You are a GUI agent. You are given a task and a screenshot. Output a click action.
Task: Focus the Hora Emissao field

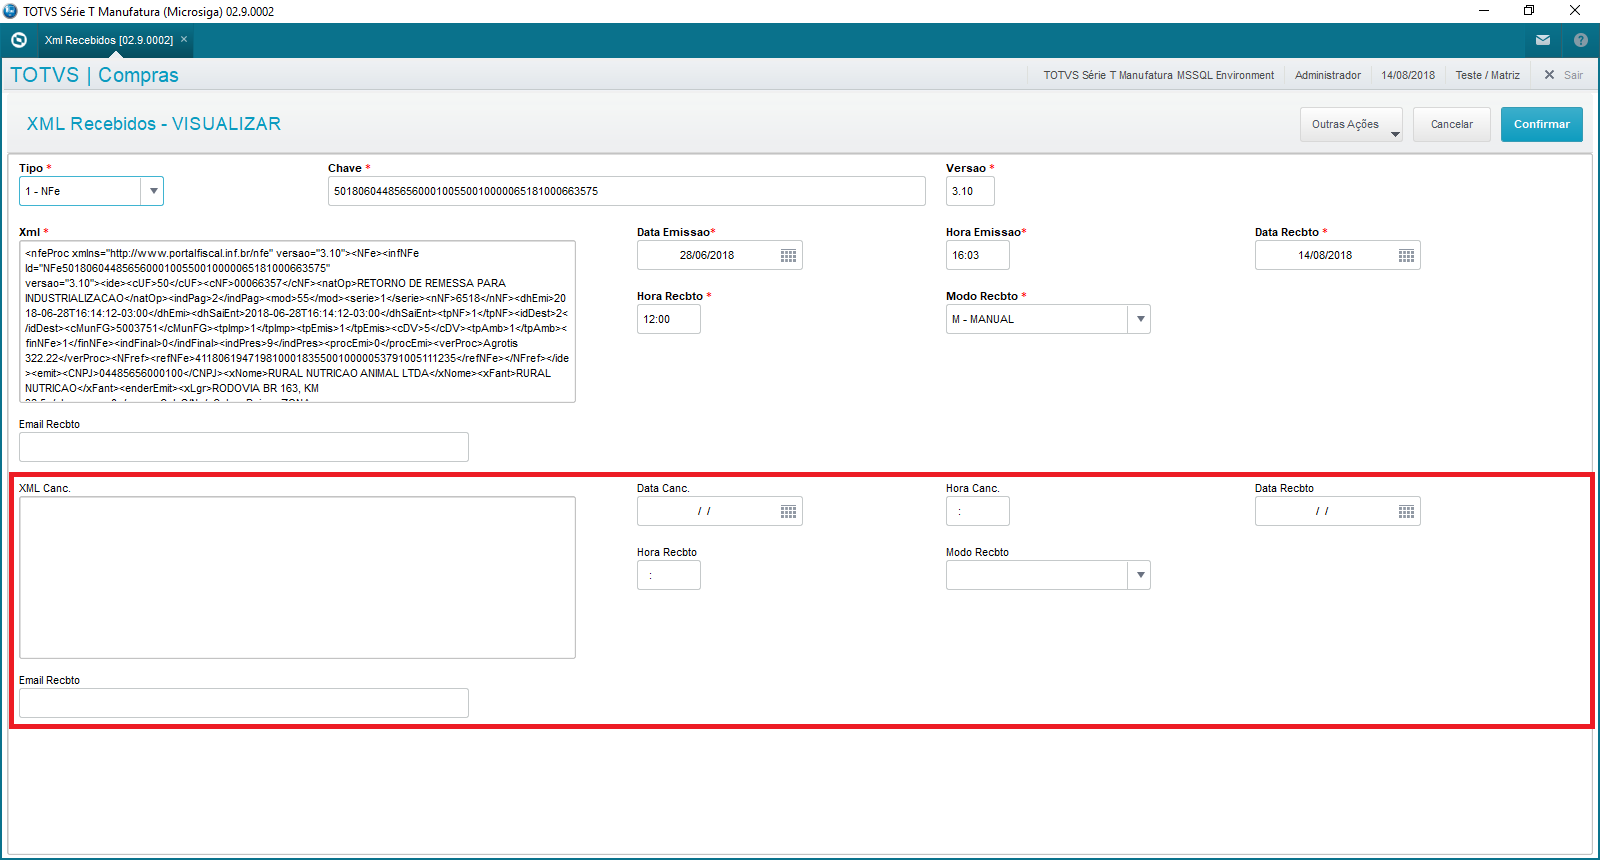(977, 255)
